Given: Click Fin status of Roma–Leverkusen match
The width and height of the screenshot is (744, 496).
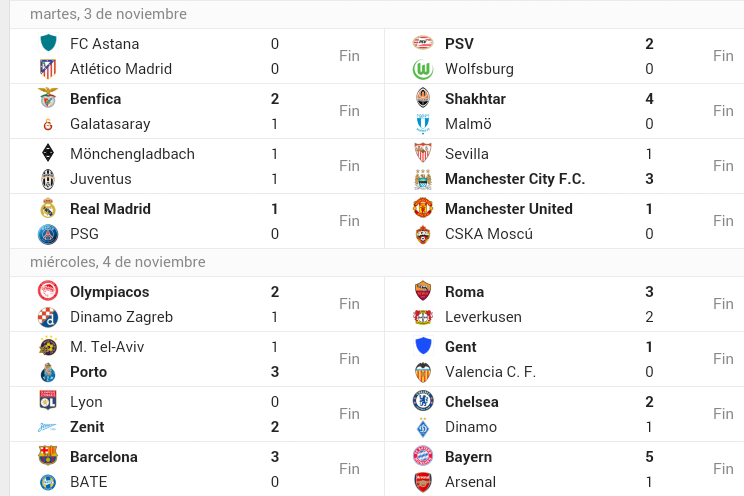Looking at the screenshot, I should tap(723, 304).
